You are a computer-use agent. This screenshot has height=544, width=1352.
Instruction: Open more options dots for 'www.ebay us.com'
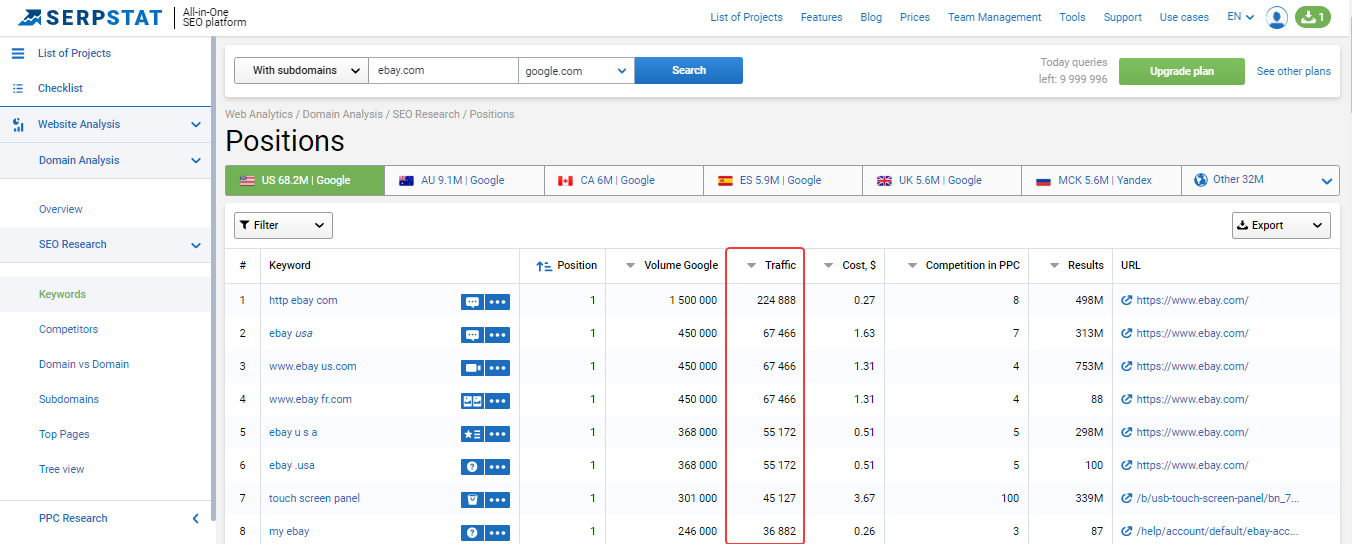coord(498,367)
